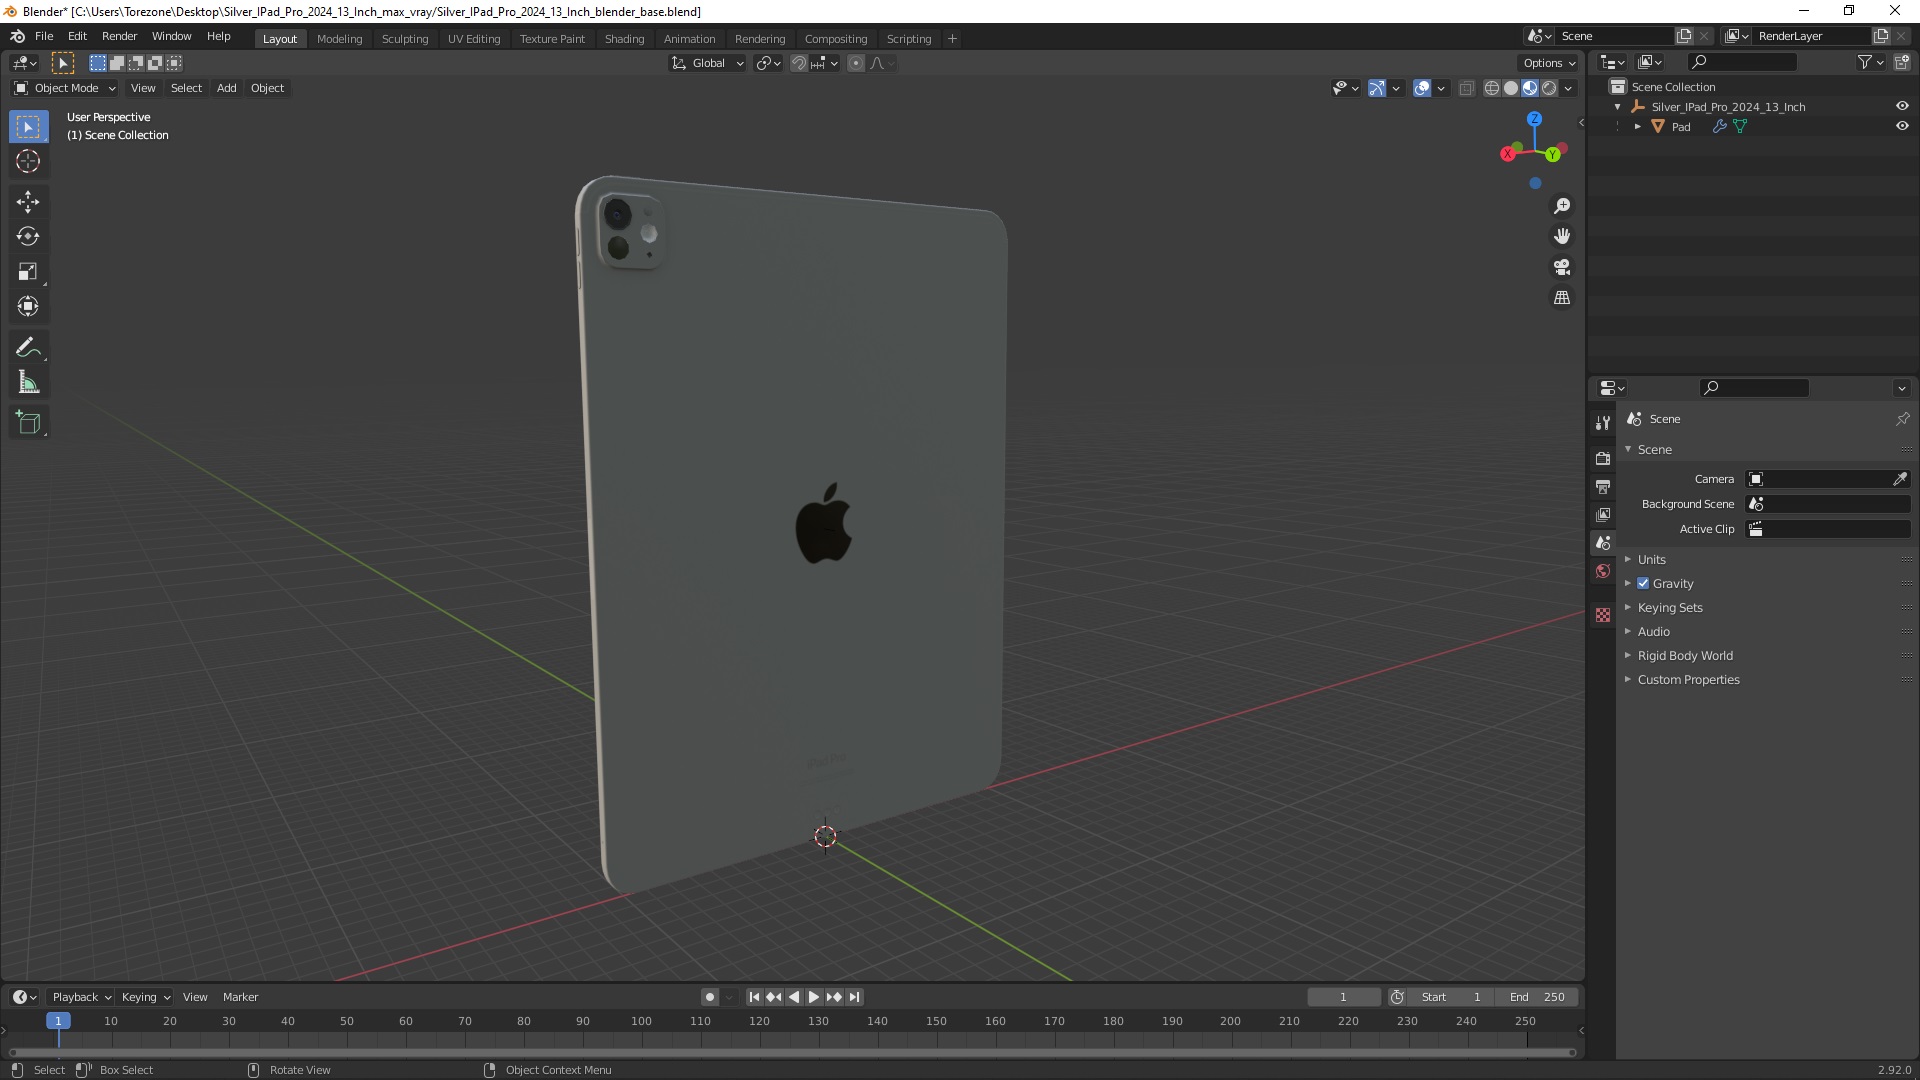Click the outliner filter funnel icon
The height and width of the screenshot is (1080, 1920).
pos(1864,62)
